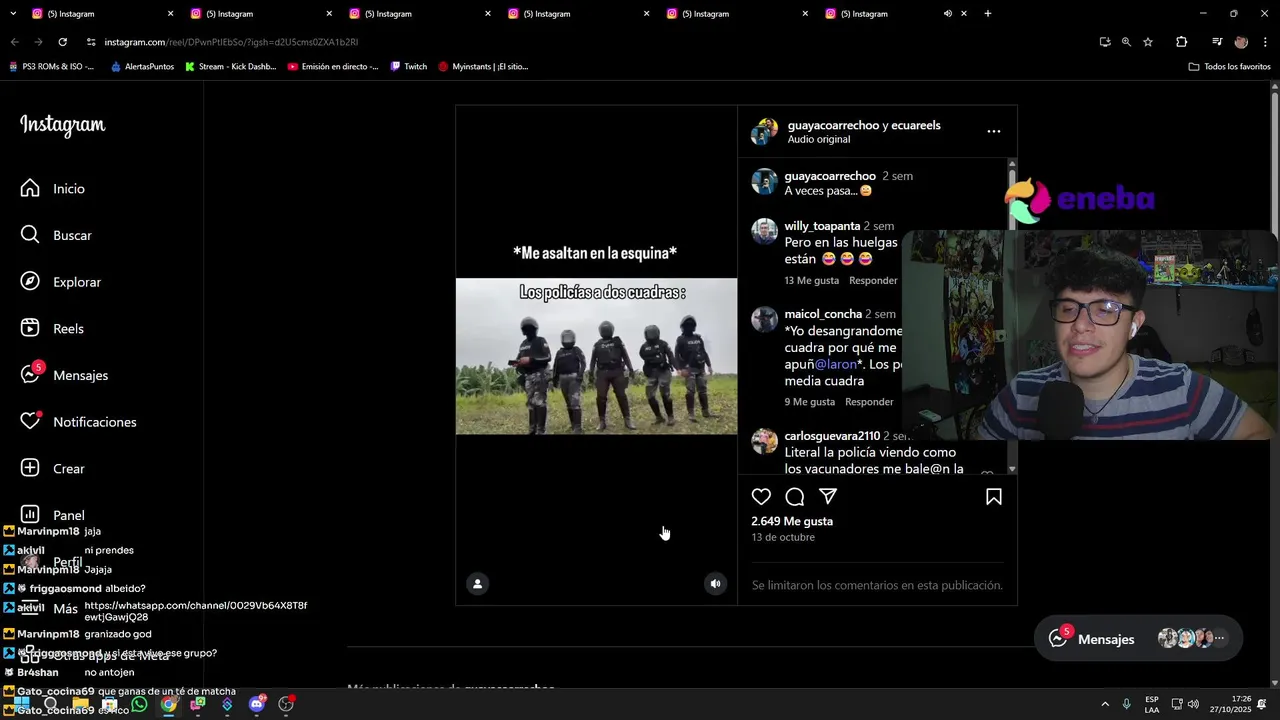This screenshot has width=1280, height=720.
Task: Reload the Instagram page
Action: pos(62,42)
